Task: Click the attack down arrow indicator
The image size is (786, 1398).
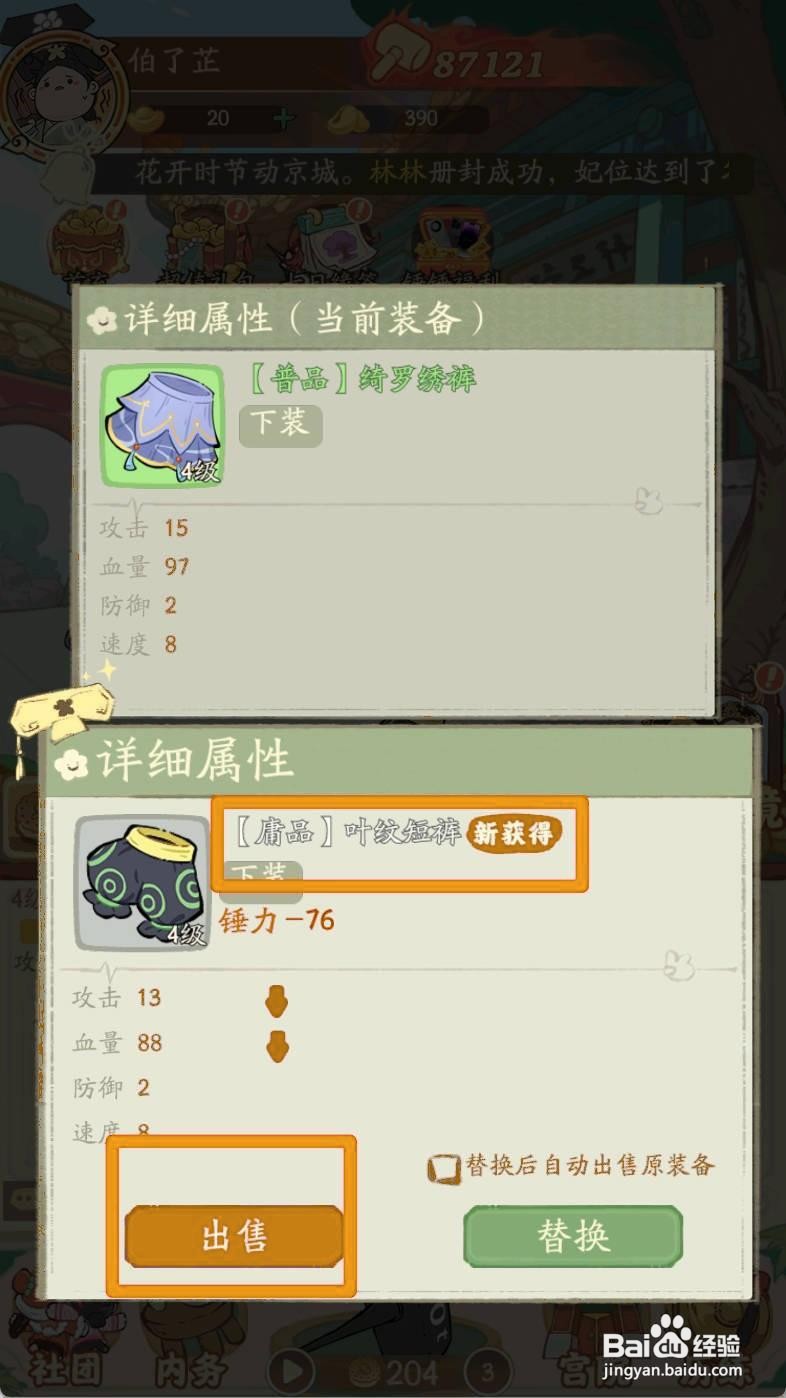Action: point(276,999)
